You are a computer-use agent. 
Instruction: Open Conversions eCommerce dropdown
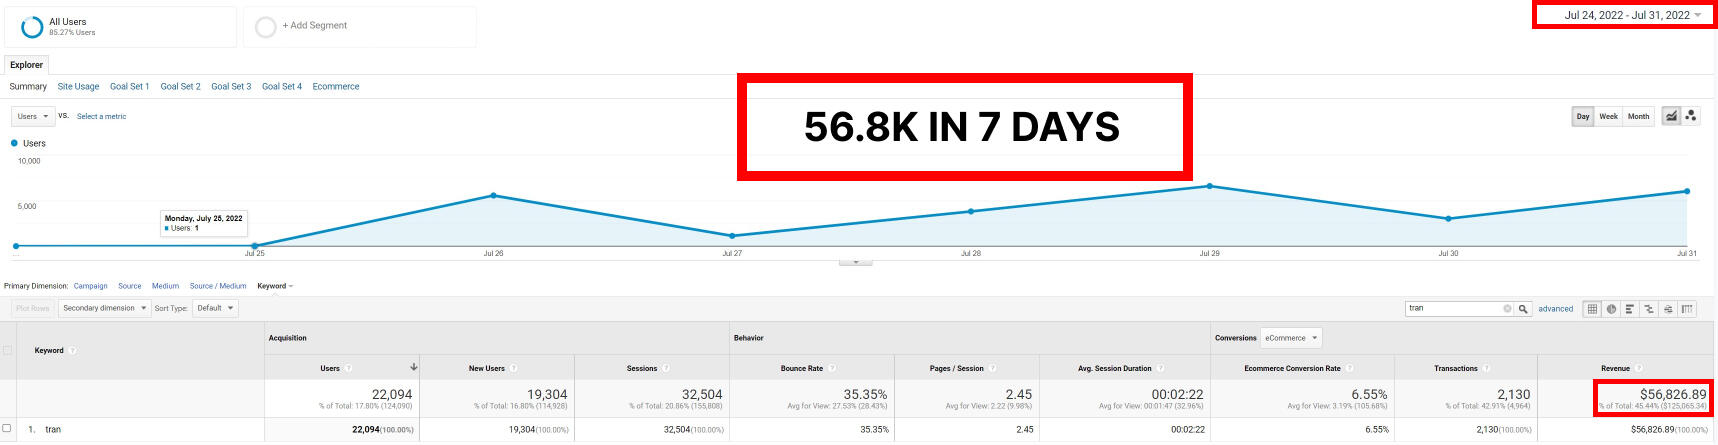pyautogui.click(x=1291, y=338)
